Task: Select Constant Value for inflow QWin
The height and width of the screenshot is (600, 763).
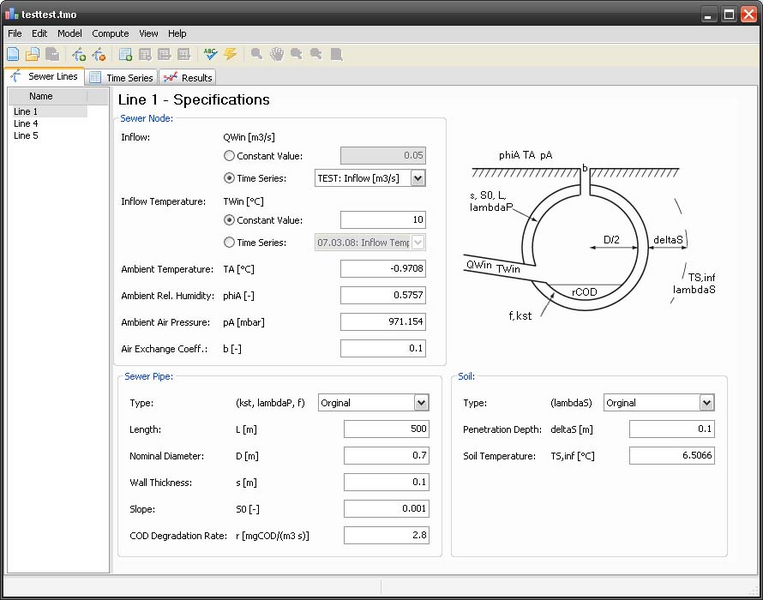Action: pos(230,156)
